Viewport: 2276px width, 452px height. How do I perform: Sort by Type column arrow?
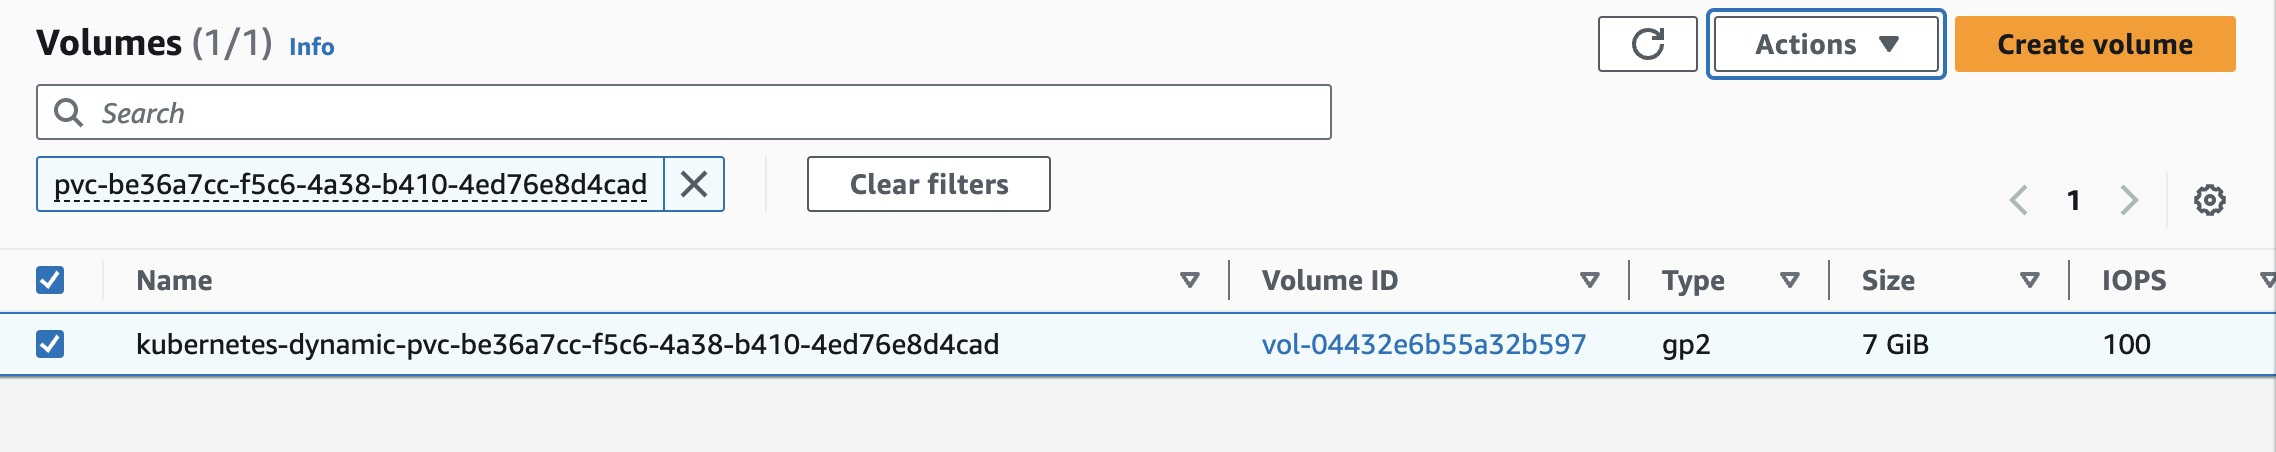pos(1790,280)
